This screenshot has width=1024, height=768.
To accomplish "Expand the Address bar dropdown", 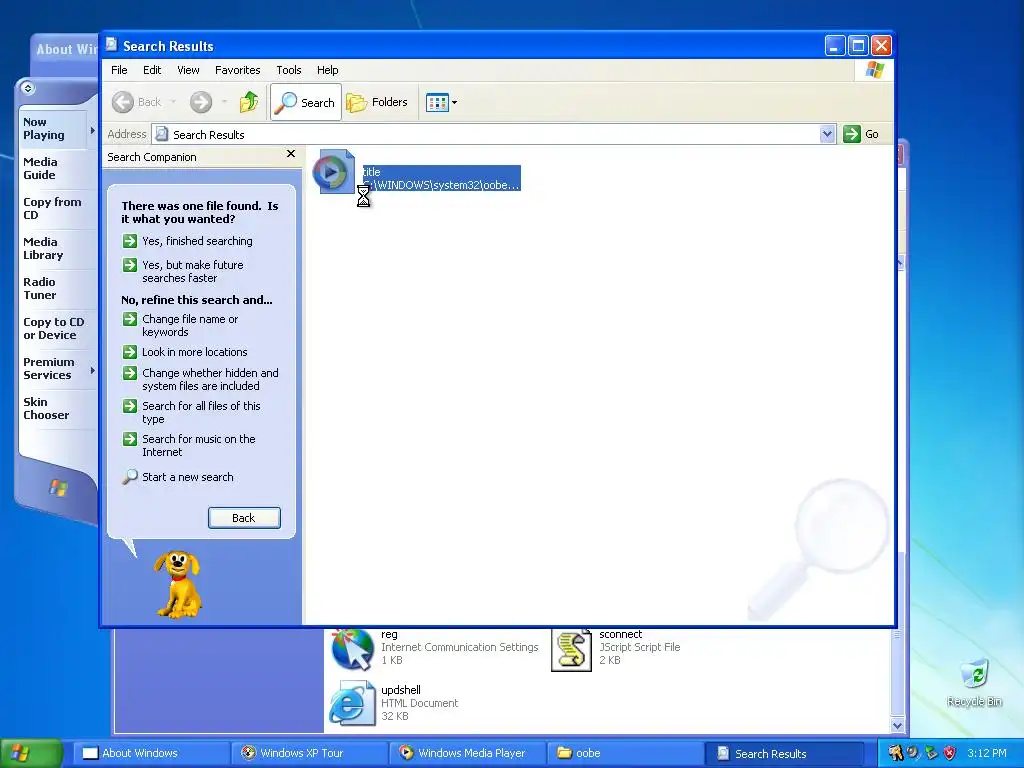I will [827, 134].
